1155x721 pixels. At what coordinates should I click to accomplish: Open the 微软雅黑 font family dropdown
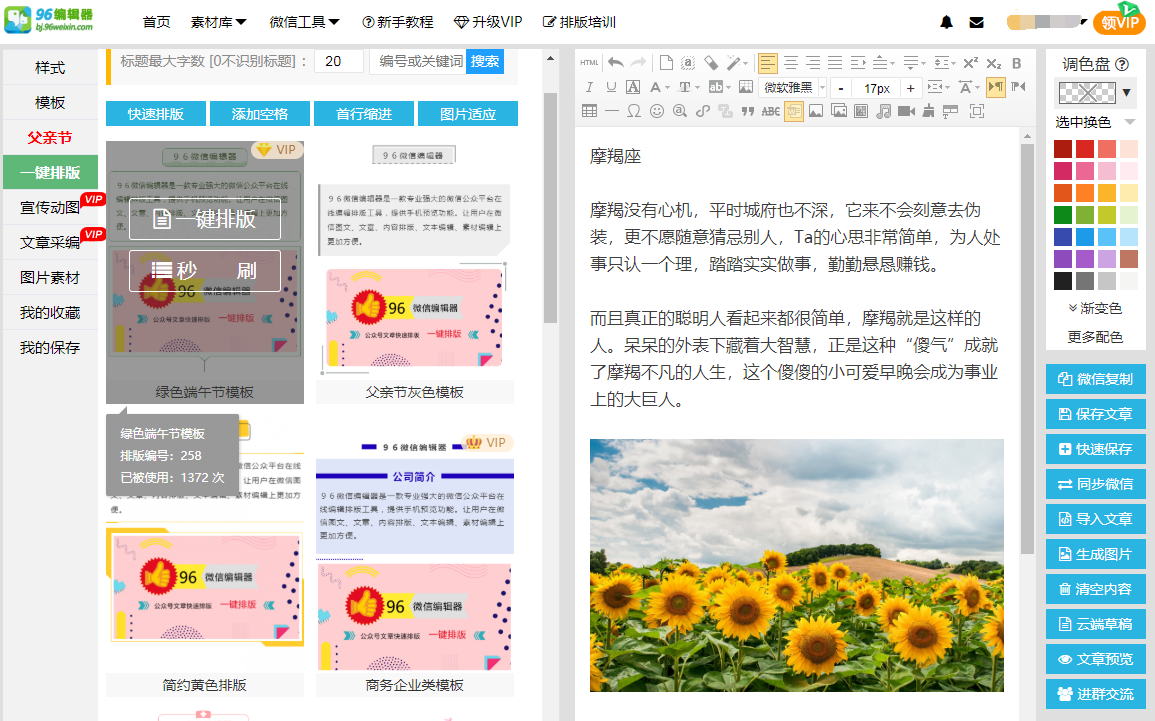tap(788, 88)
